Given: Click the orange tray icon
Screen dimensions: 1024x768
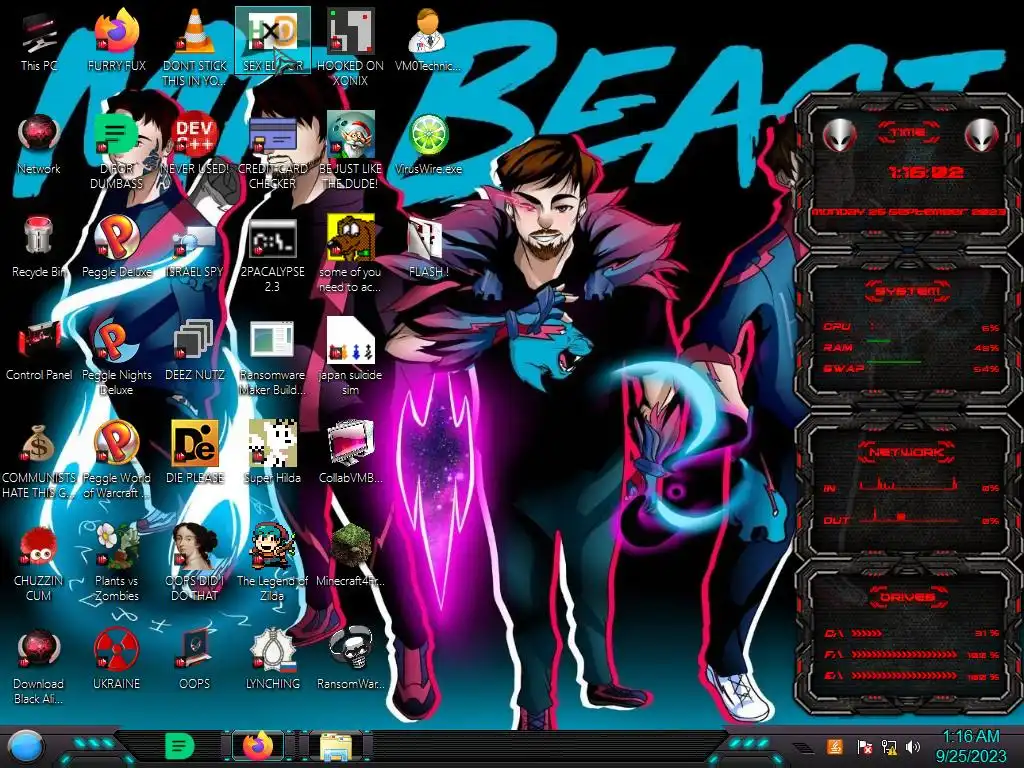Looking at the screenshot, I should tap(834, 747).
